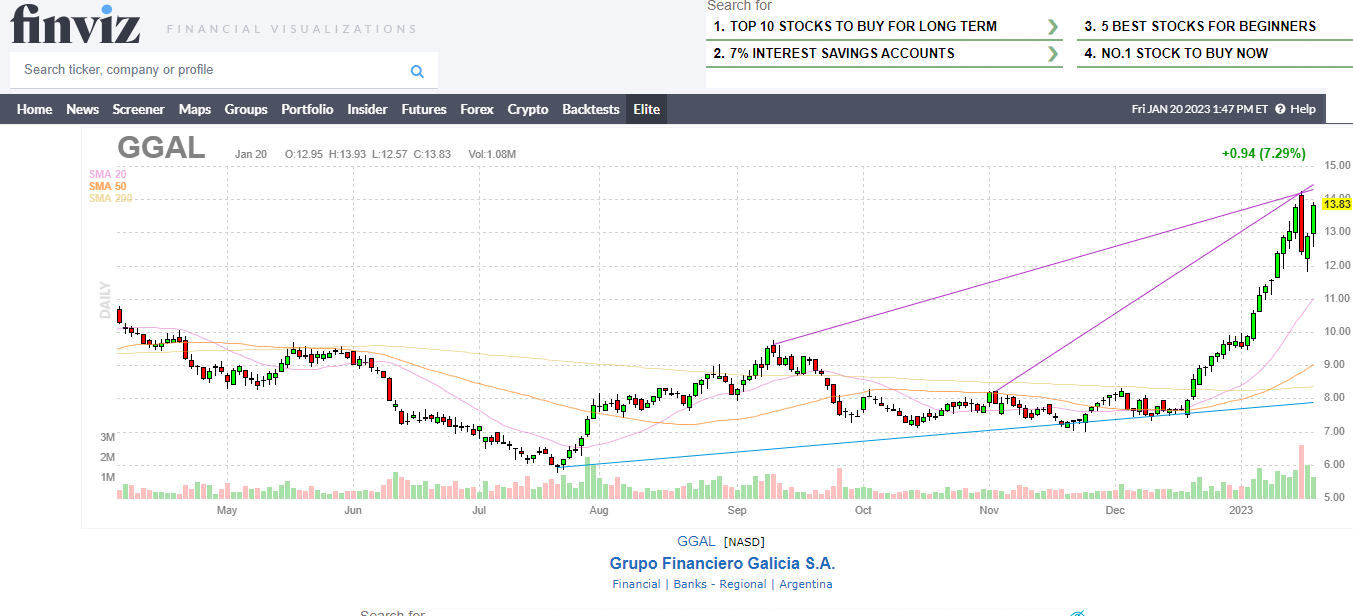Click the 13.83 current price tag
The image size is (1353, 616).
coord(1336,204)
